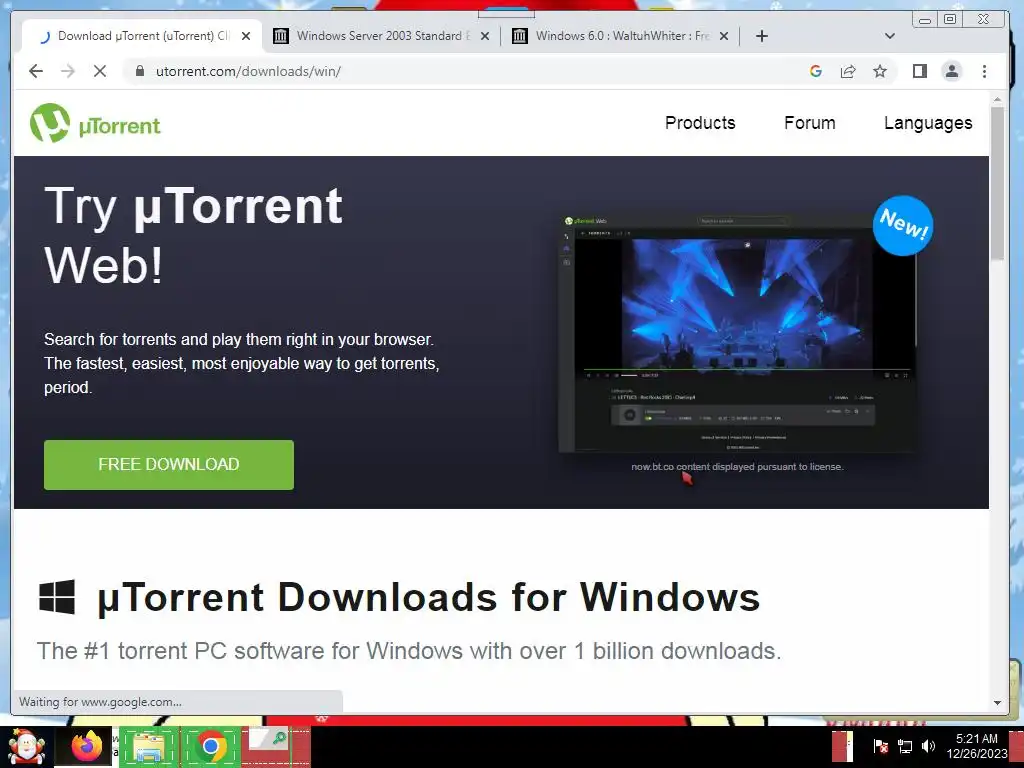The width and height of the screenshot is (1024, 768).
Task: Open the Products menu
Action: coord(700,123)
